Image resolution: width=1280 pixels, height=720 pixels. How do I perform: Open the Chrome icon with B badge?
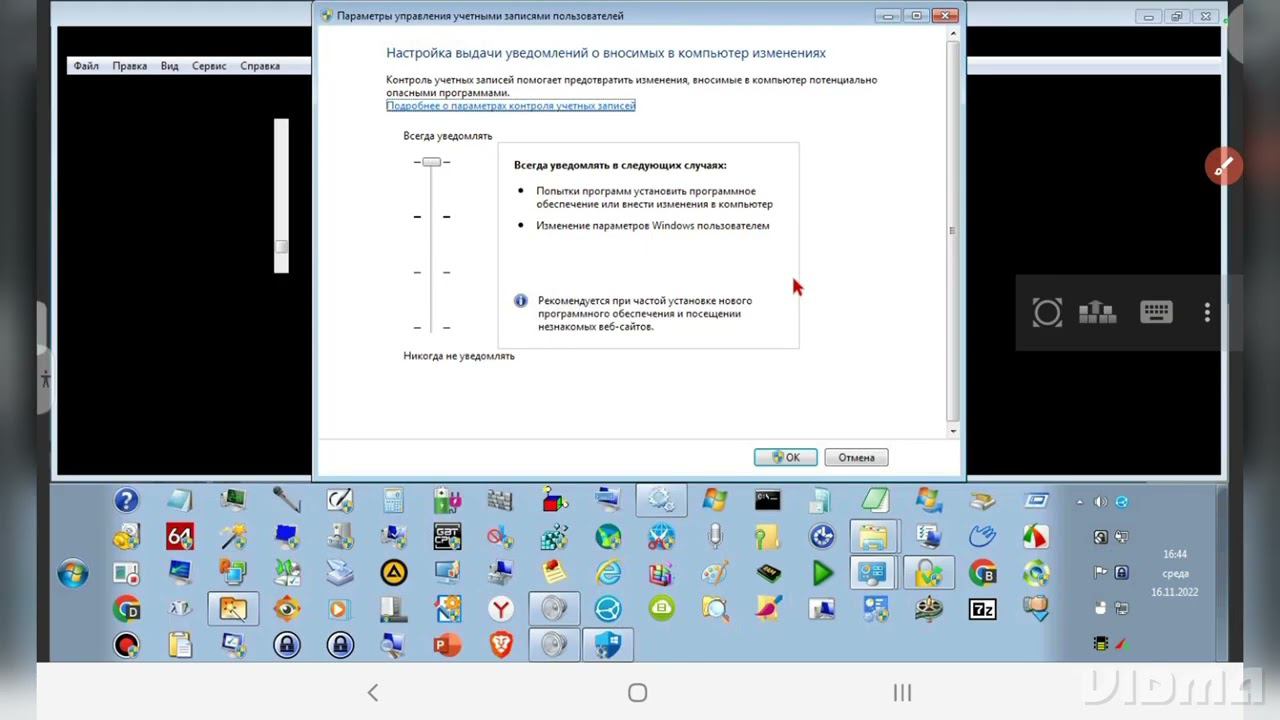(982, 573)
